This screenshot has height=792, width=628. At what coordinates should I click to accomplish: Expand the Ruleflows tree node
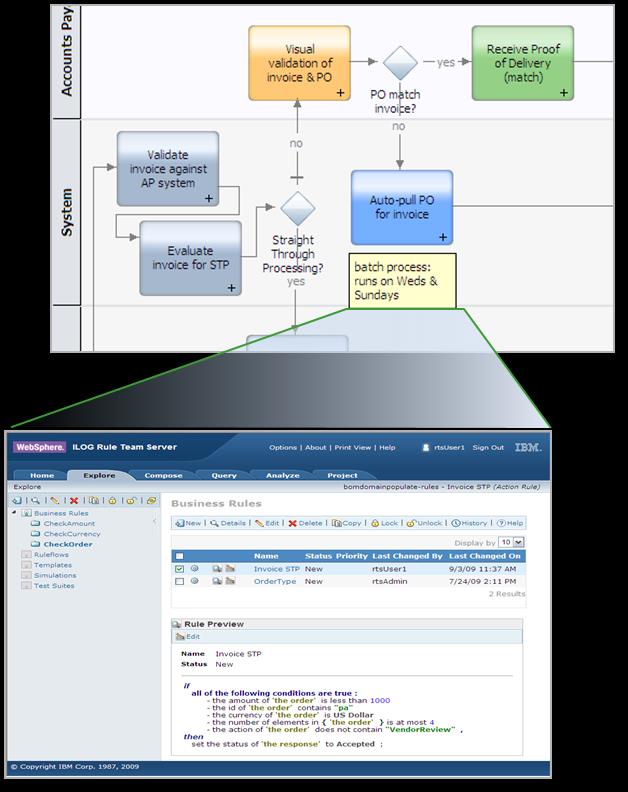(x=26, y=555)
